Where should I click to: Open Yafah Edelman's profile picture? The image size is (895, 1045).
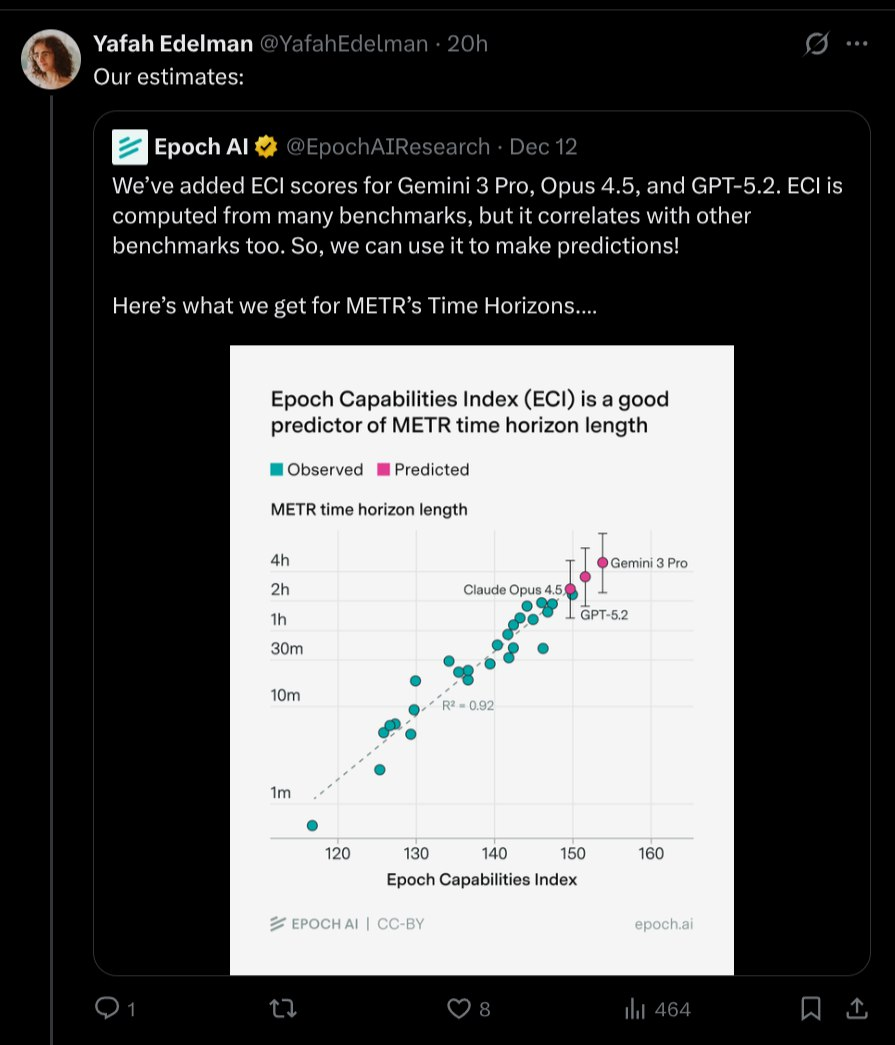coord(51,59)
